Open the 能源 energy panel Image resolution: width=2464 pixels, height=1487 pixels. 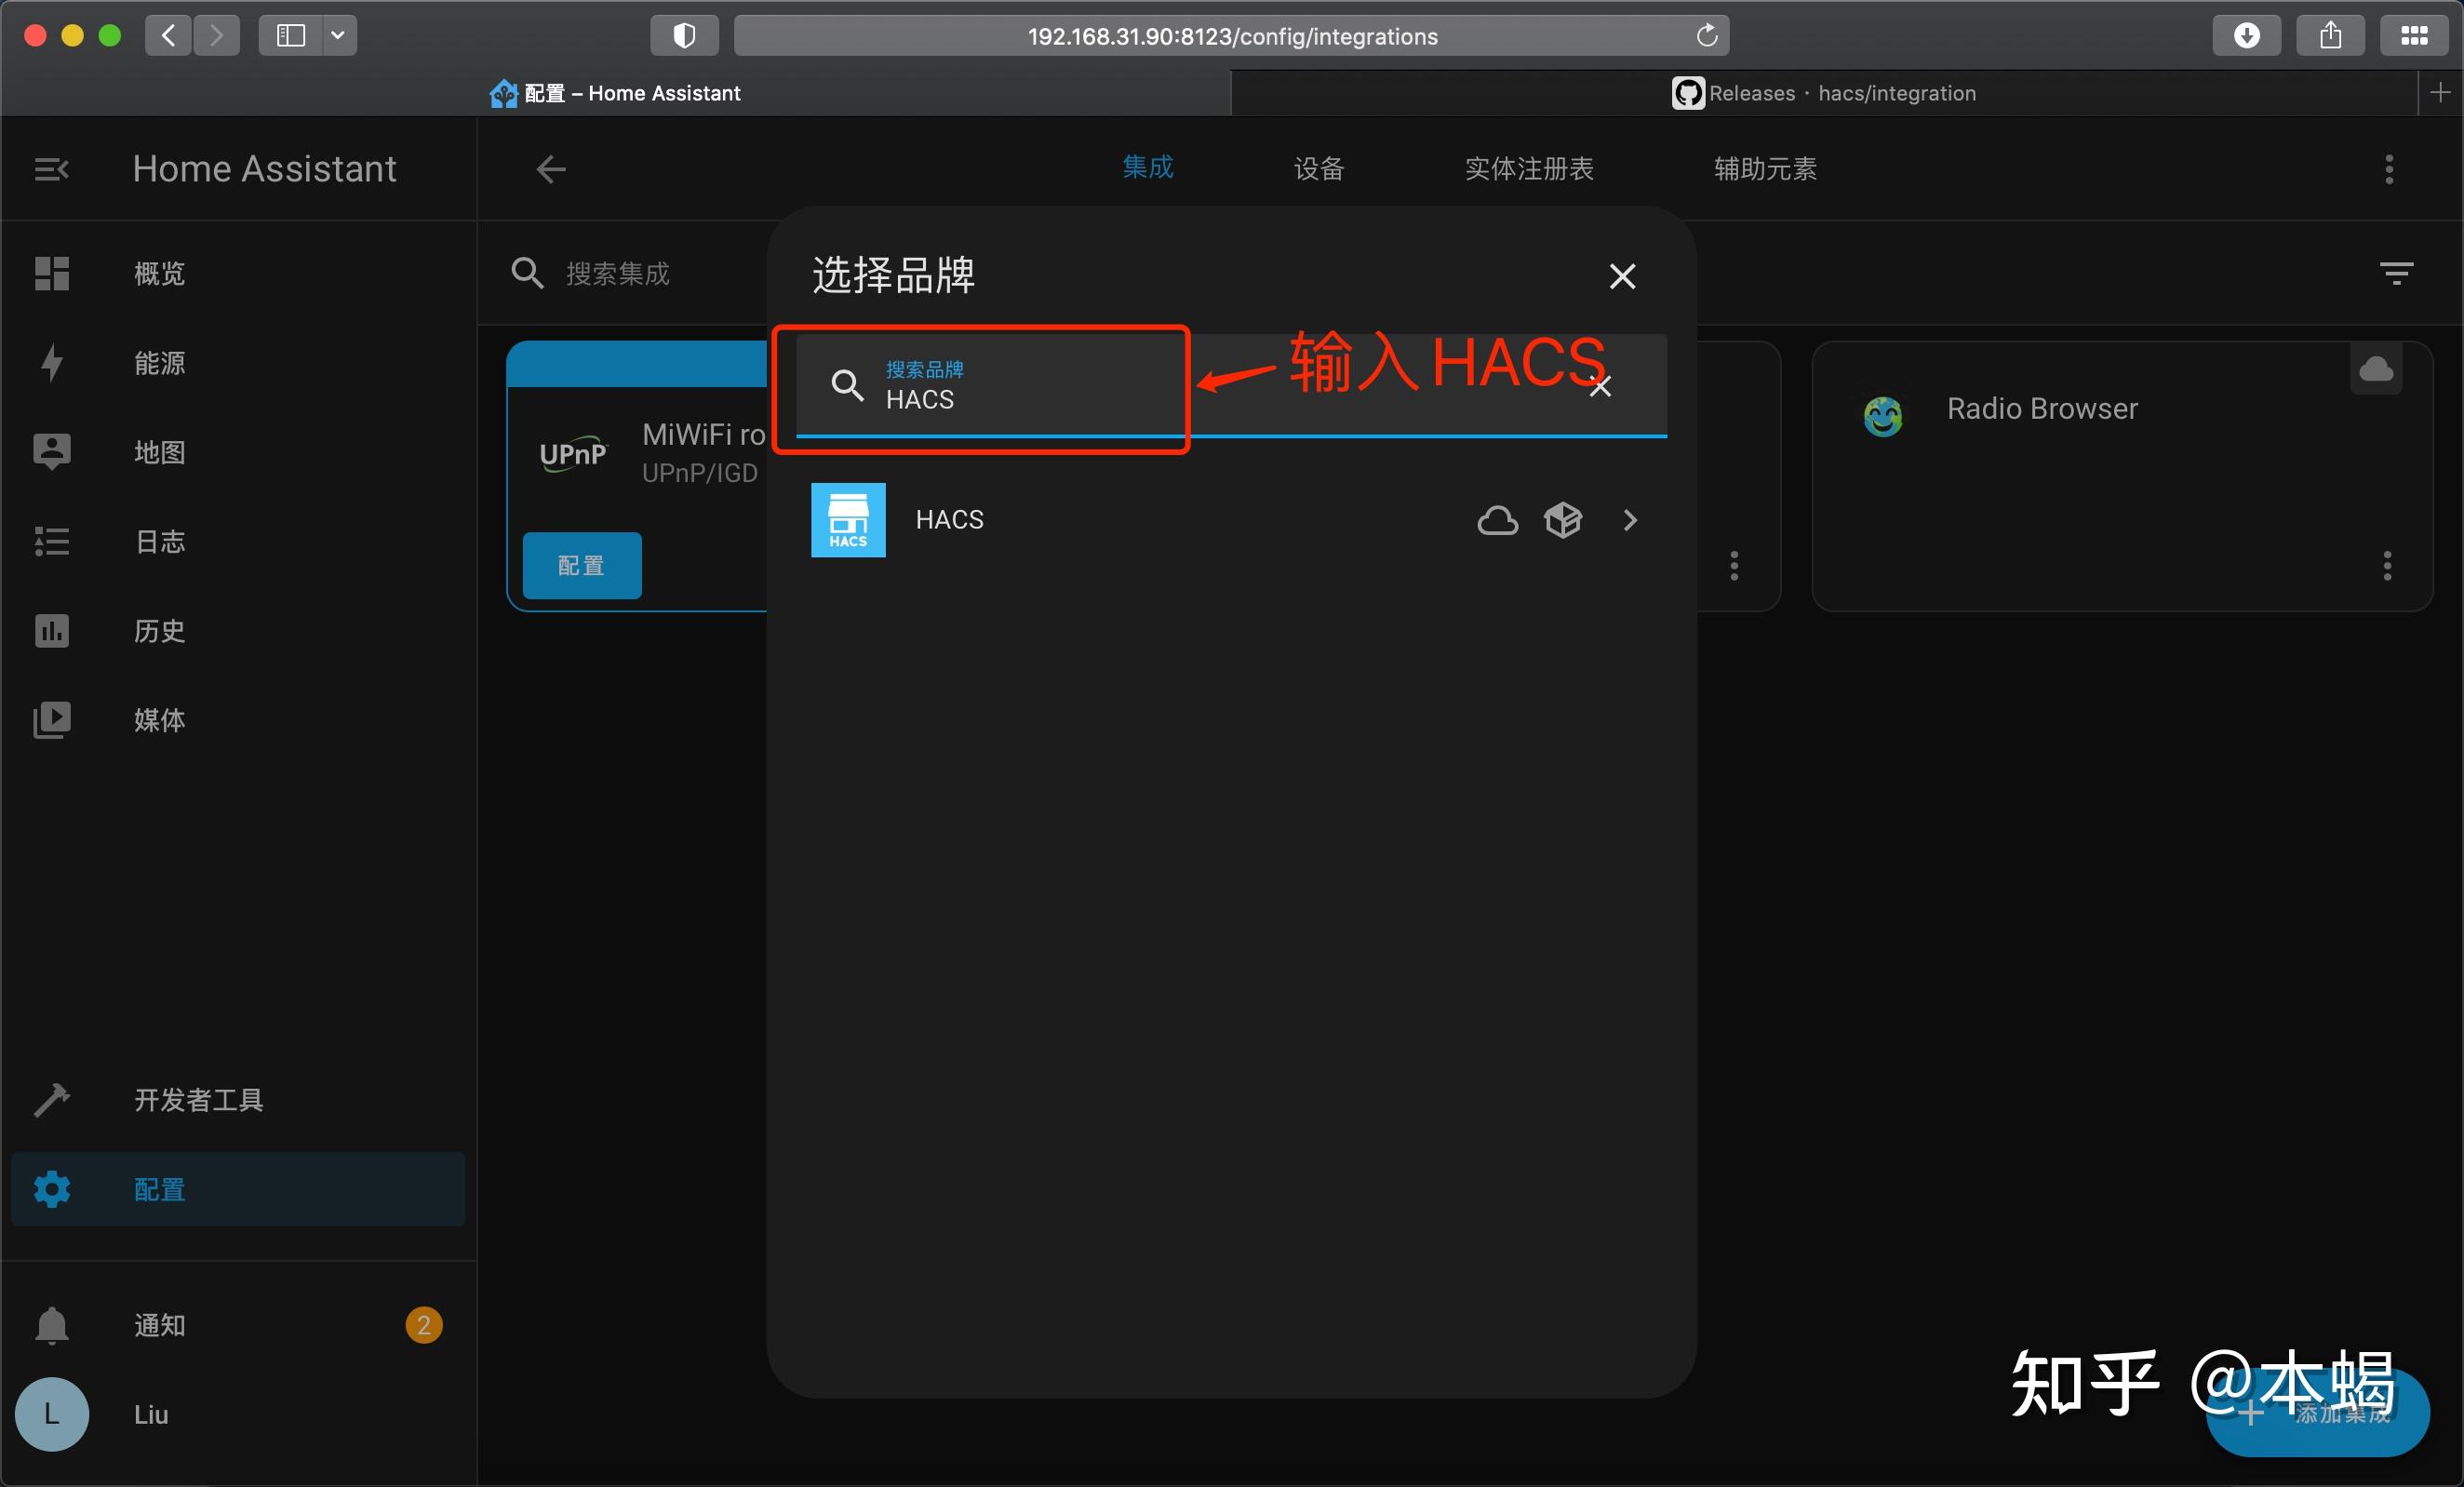point(158,362)
